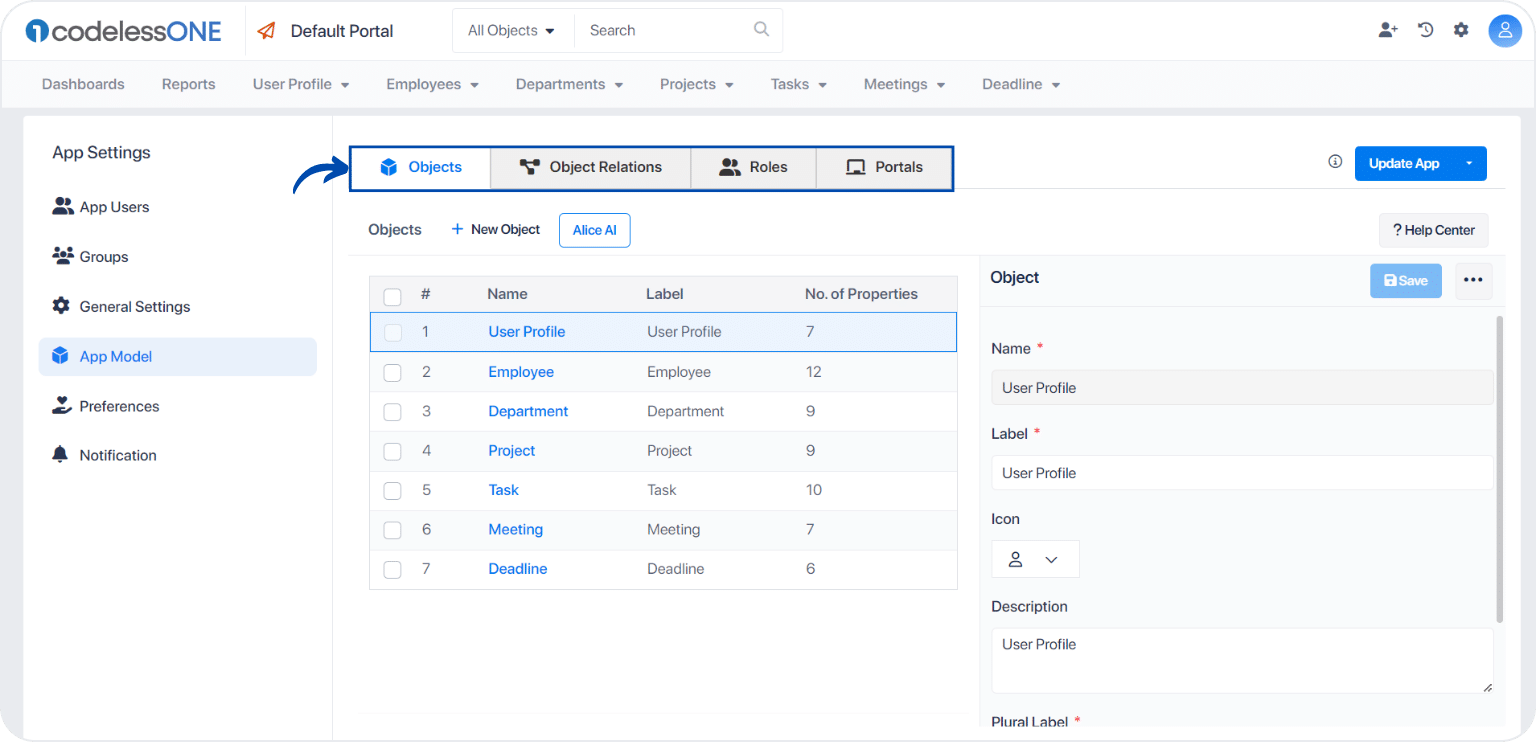Click the Alice AI button
1536x742 pixels.
(x=595, y=230)
